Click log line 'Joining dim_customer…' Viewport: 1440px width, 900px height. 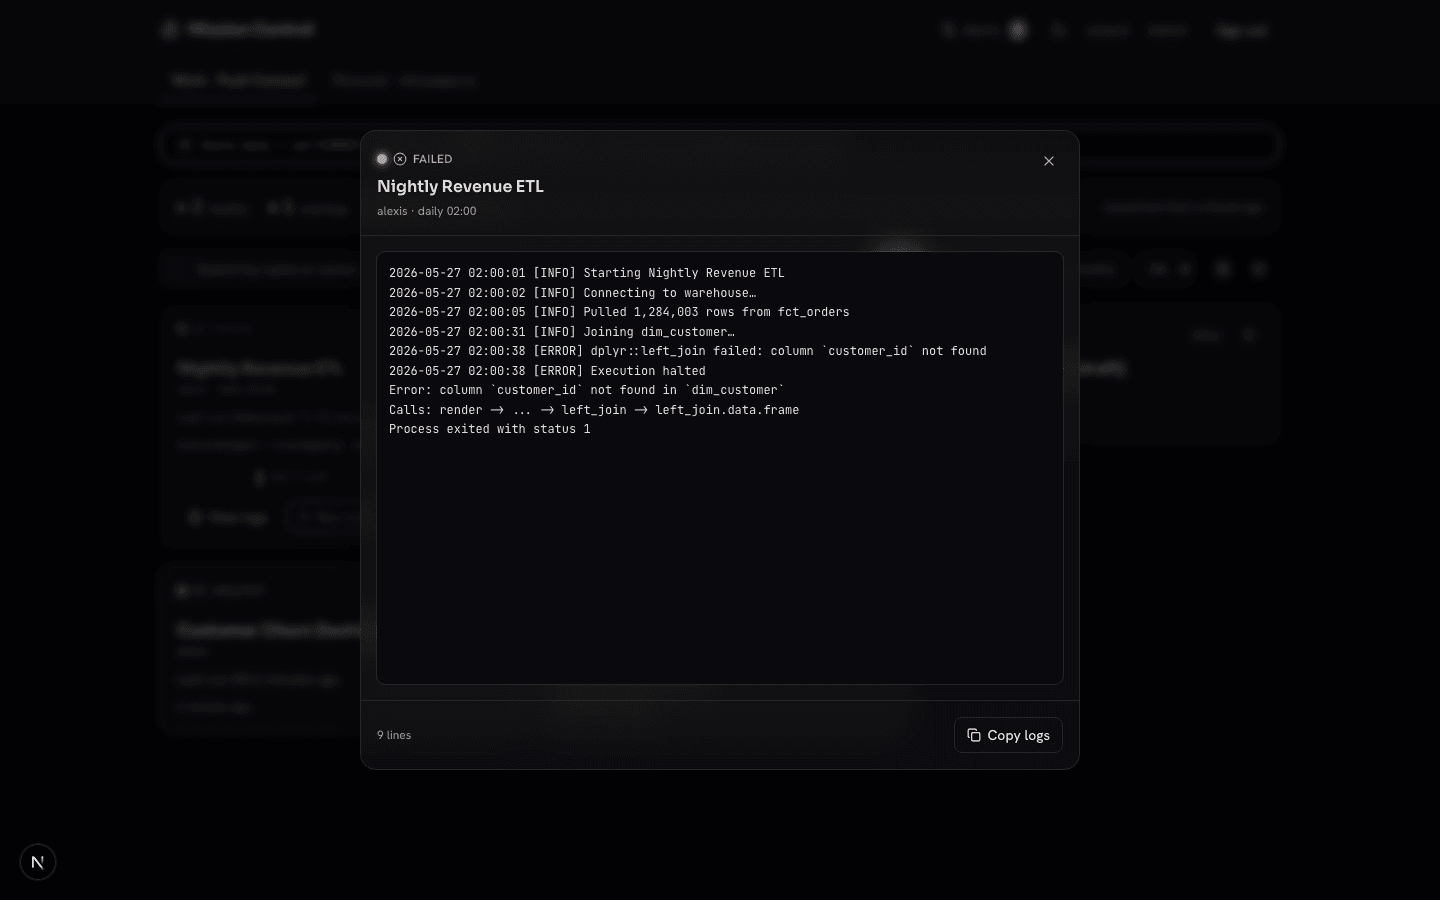pos(562,332)
